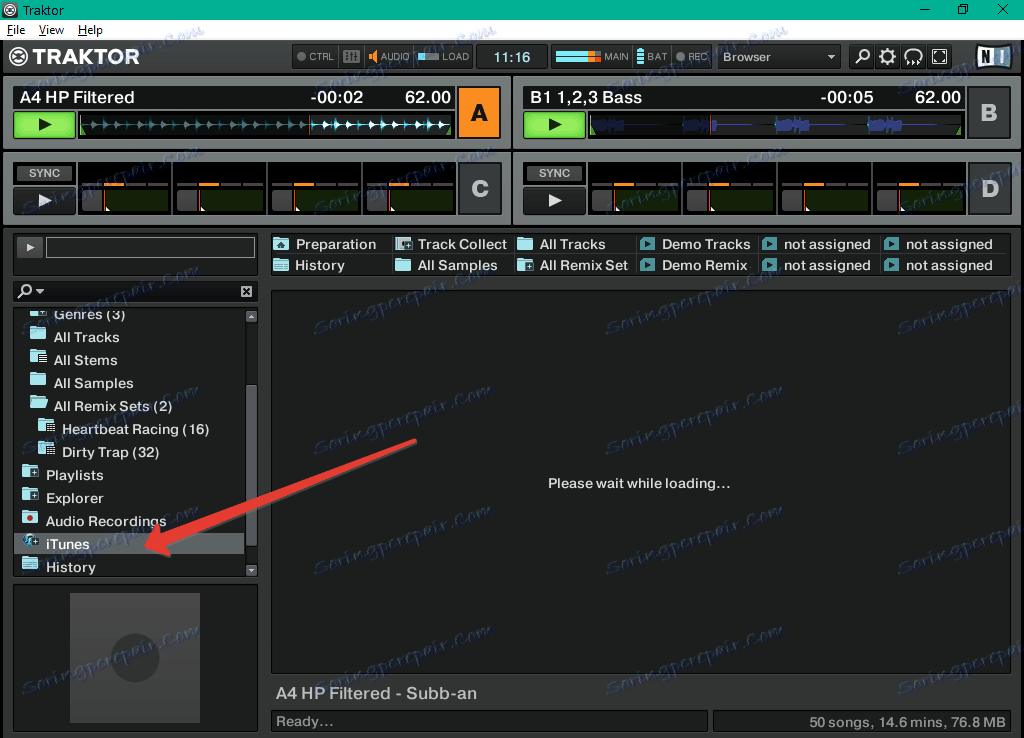The image size is (1024, 738).
Task: Open the Help menu
Action: (x=90, y=30)
